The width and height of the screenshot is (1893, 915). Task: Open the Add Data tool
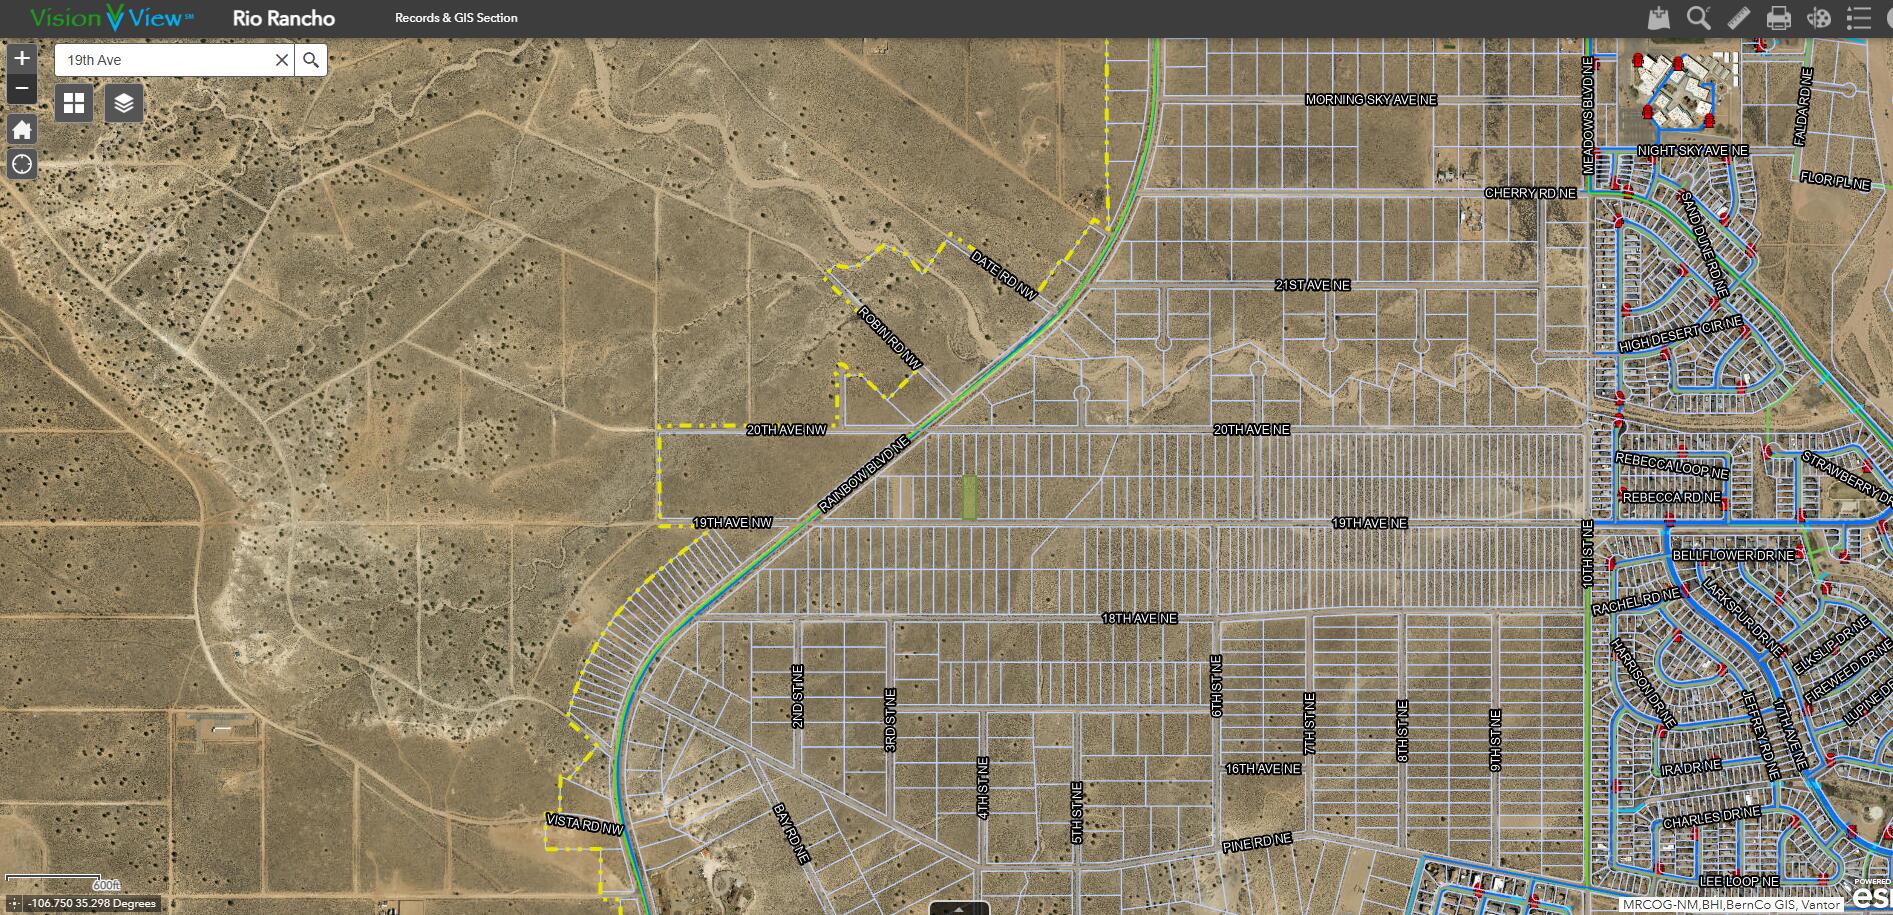point(1659,18)
